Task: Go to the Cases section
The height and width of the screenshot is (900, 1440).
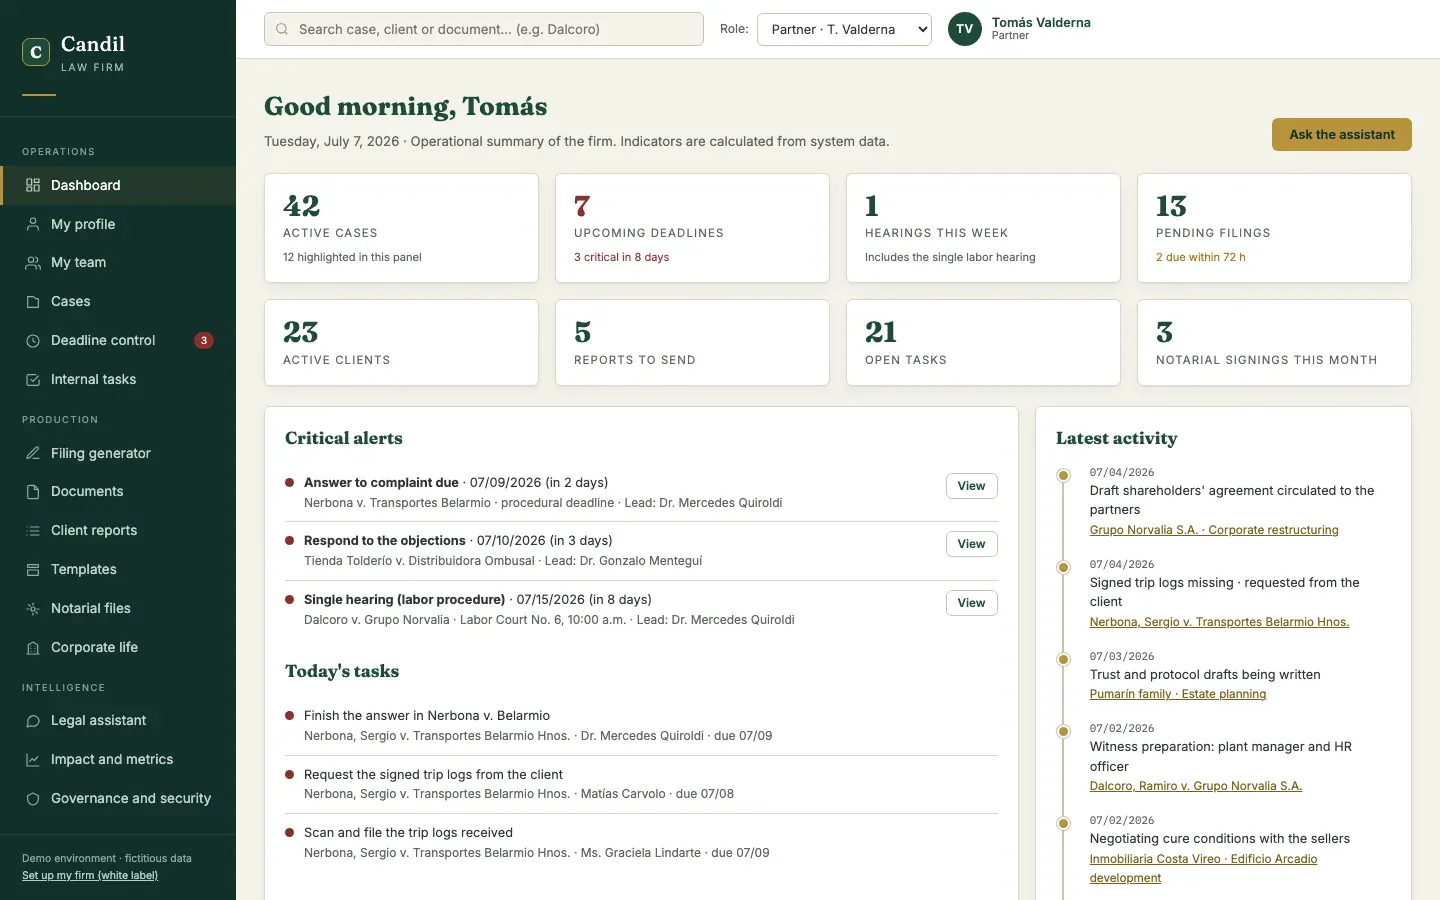Action: click(x=118, y=301)
